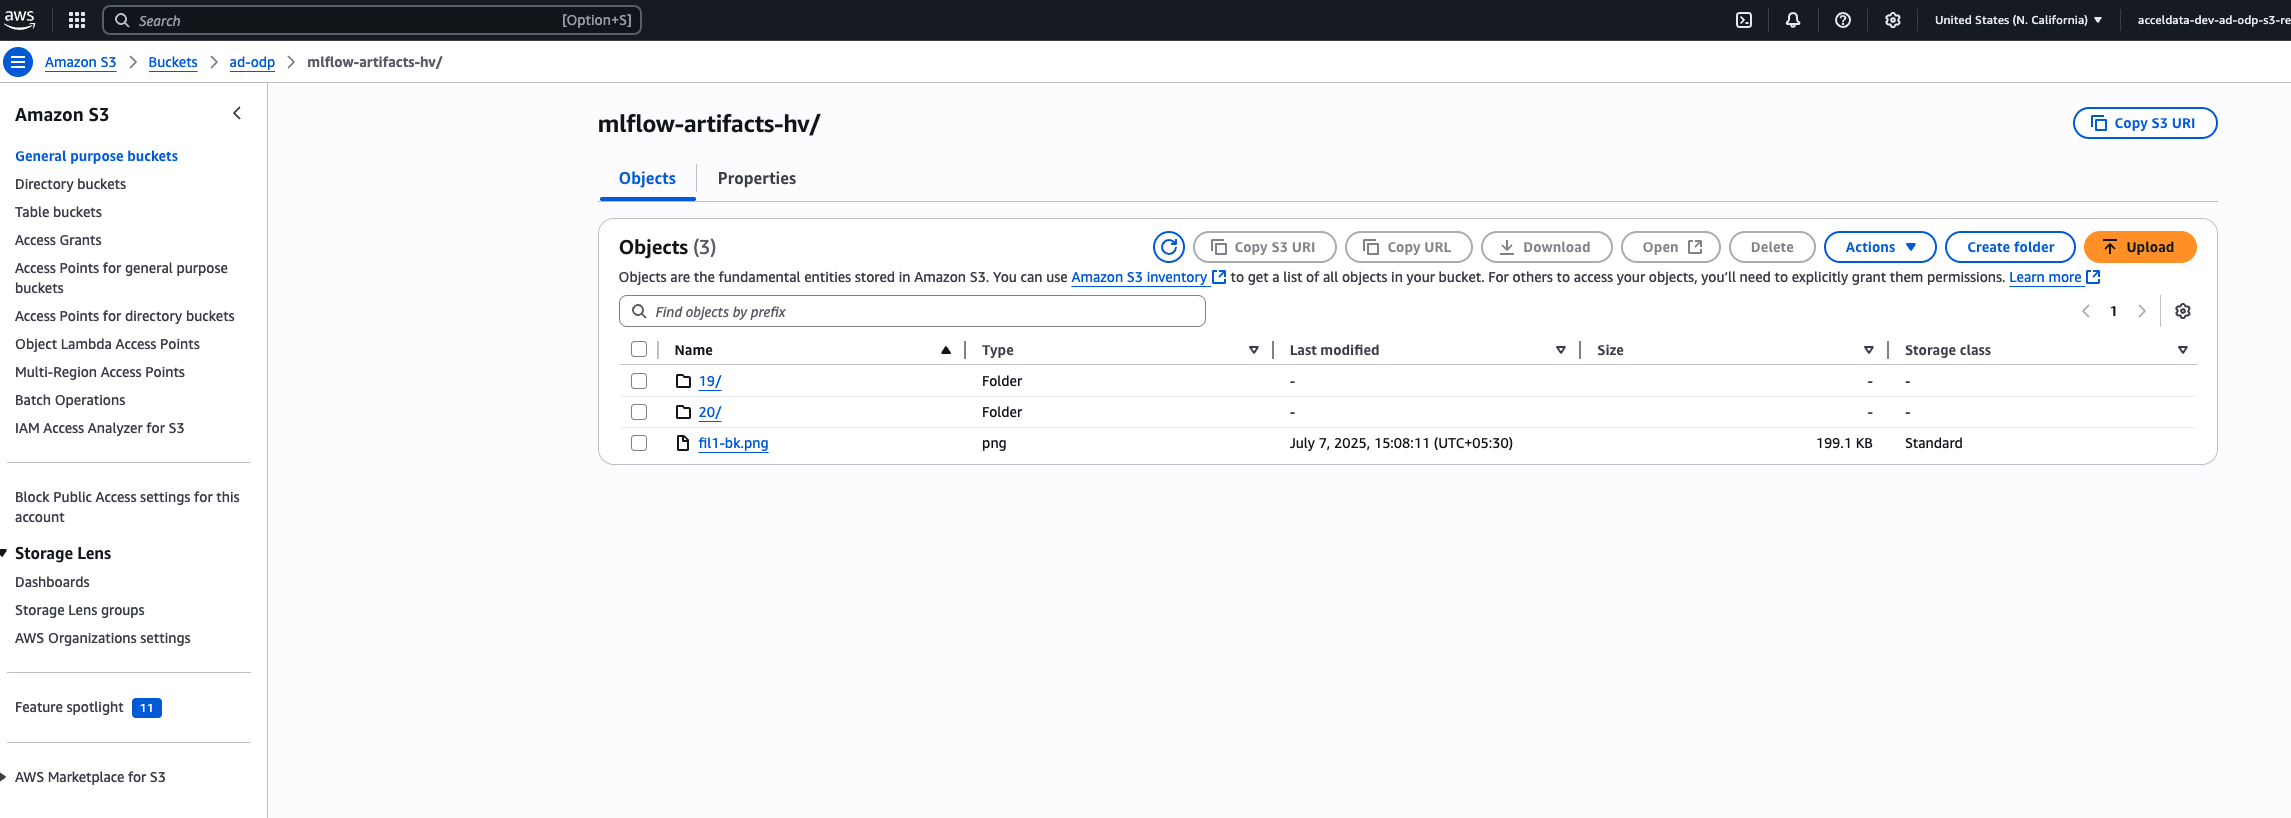Click Copy S3 URI button at top right
Image resolution: width=2291 pixels, height=818 pixels.
point(2145,123)
